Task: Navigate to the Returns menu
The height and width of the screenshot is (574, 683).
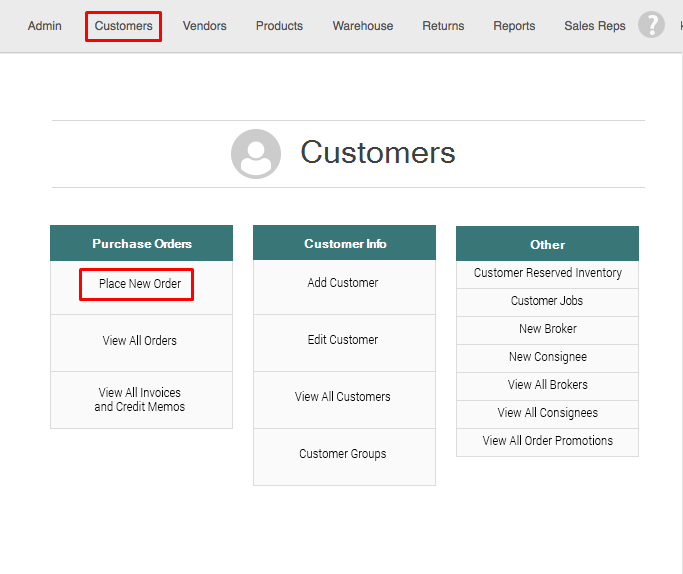Action: click(x=443, y=26)
